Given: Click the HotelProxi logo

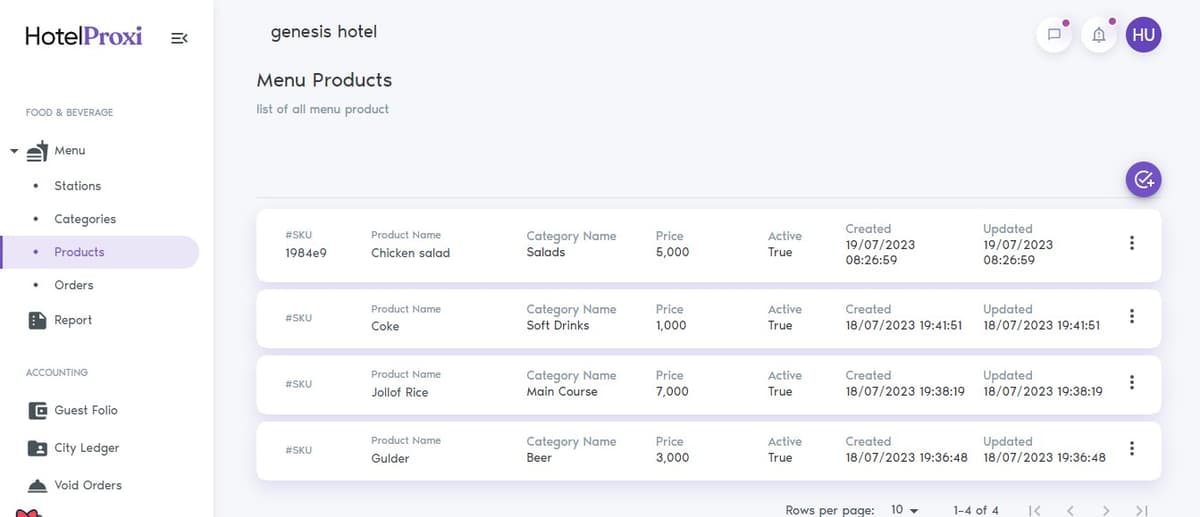Looking at the screenshot, I should 84,36.
